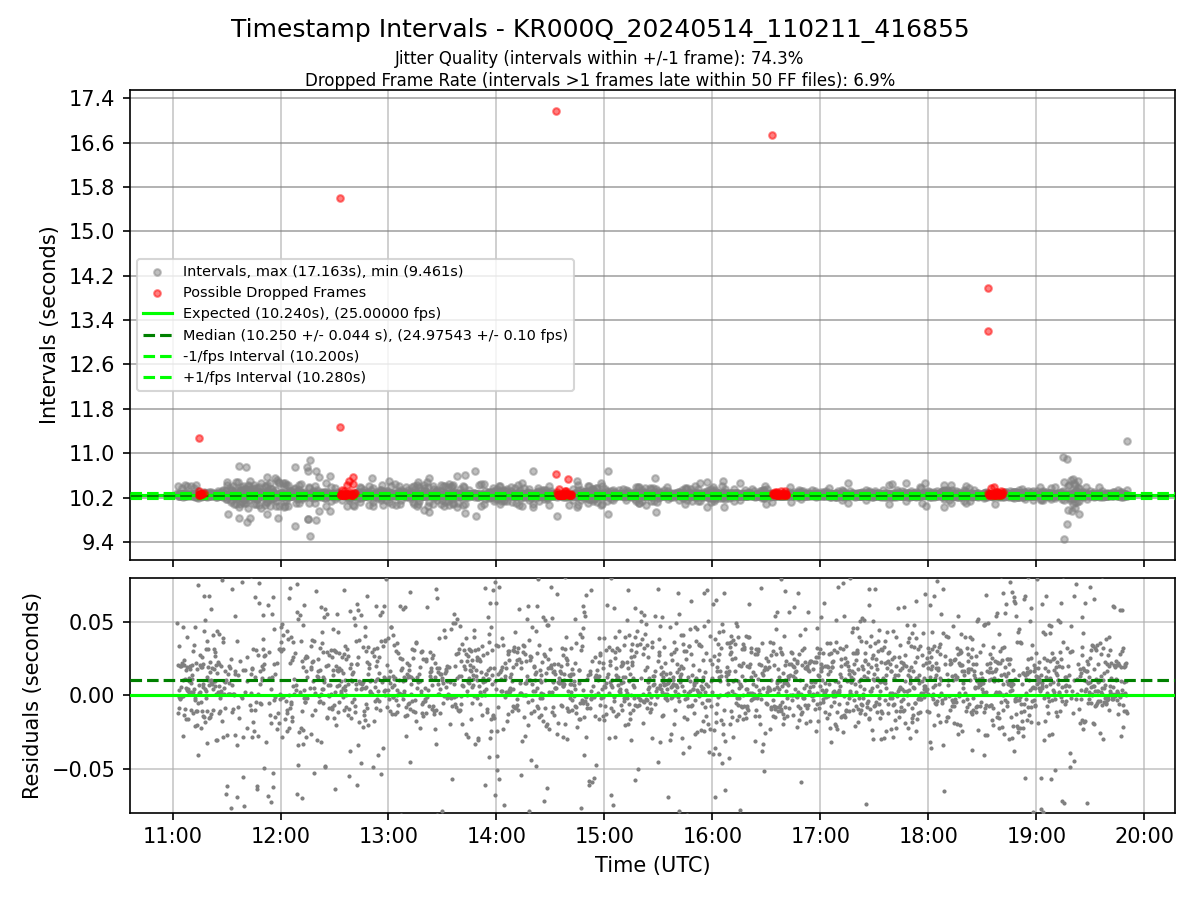1200x900 pixels.
Task: Click the 11.0 y-axis tick label
Action: [94, 454]
